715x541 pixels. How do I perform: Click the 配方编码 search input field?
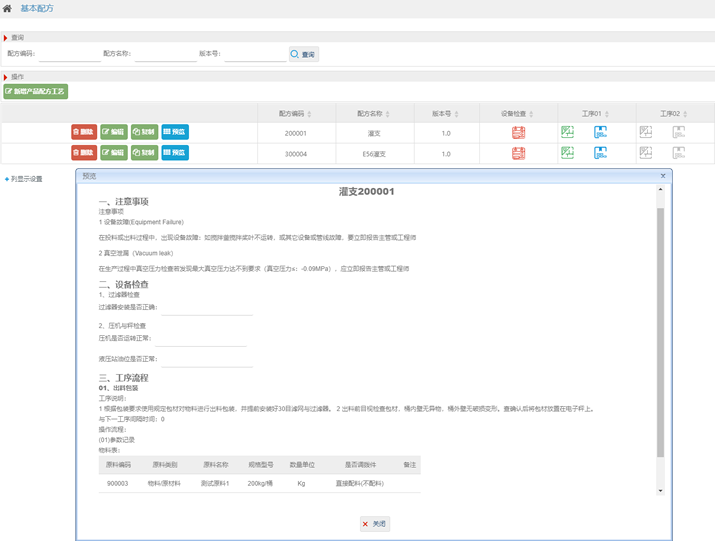pos(68,55)
